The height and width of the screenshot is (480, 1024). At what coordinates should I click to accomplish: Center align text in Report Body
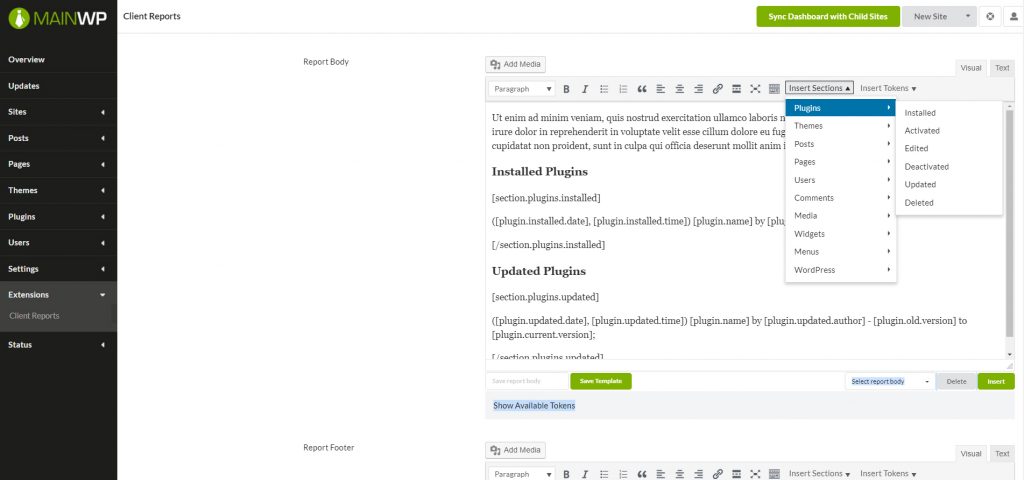(x=679, y=89)
